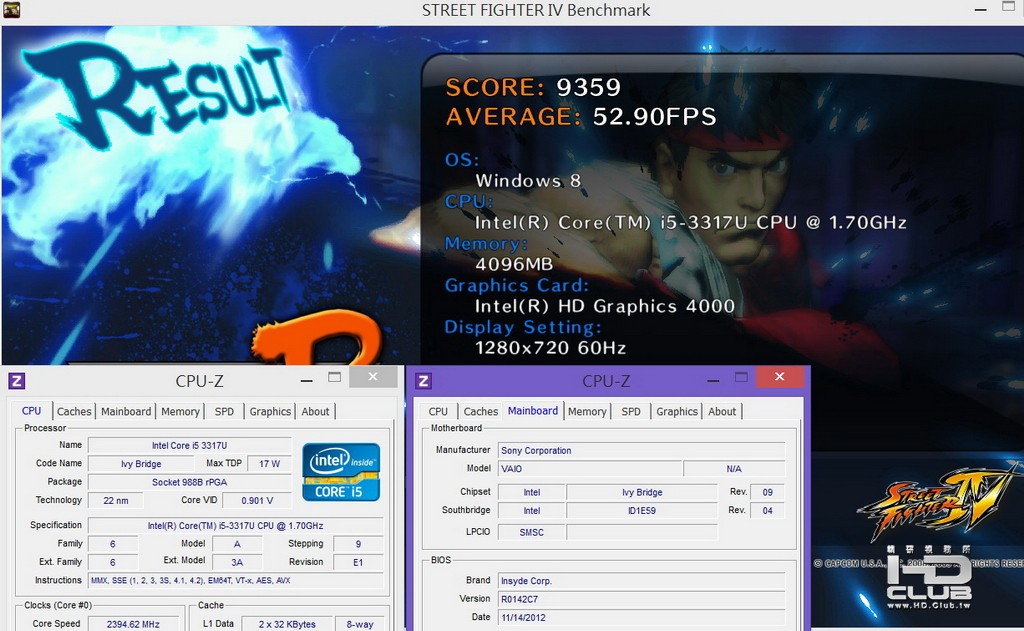Click the Chipset 'Ivy Bridge' field in Mainboard tab

click(642, 493)
